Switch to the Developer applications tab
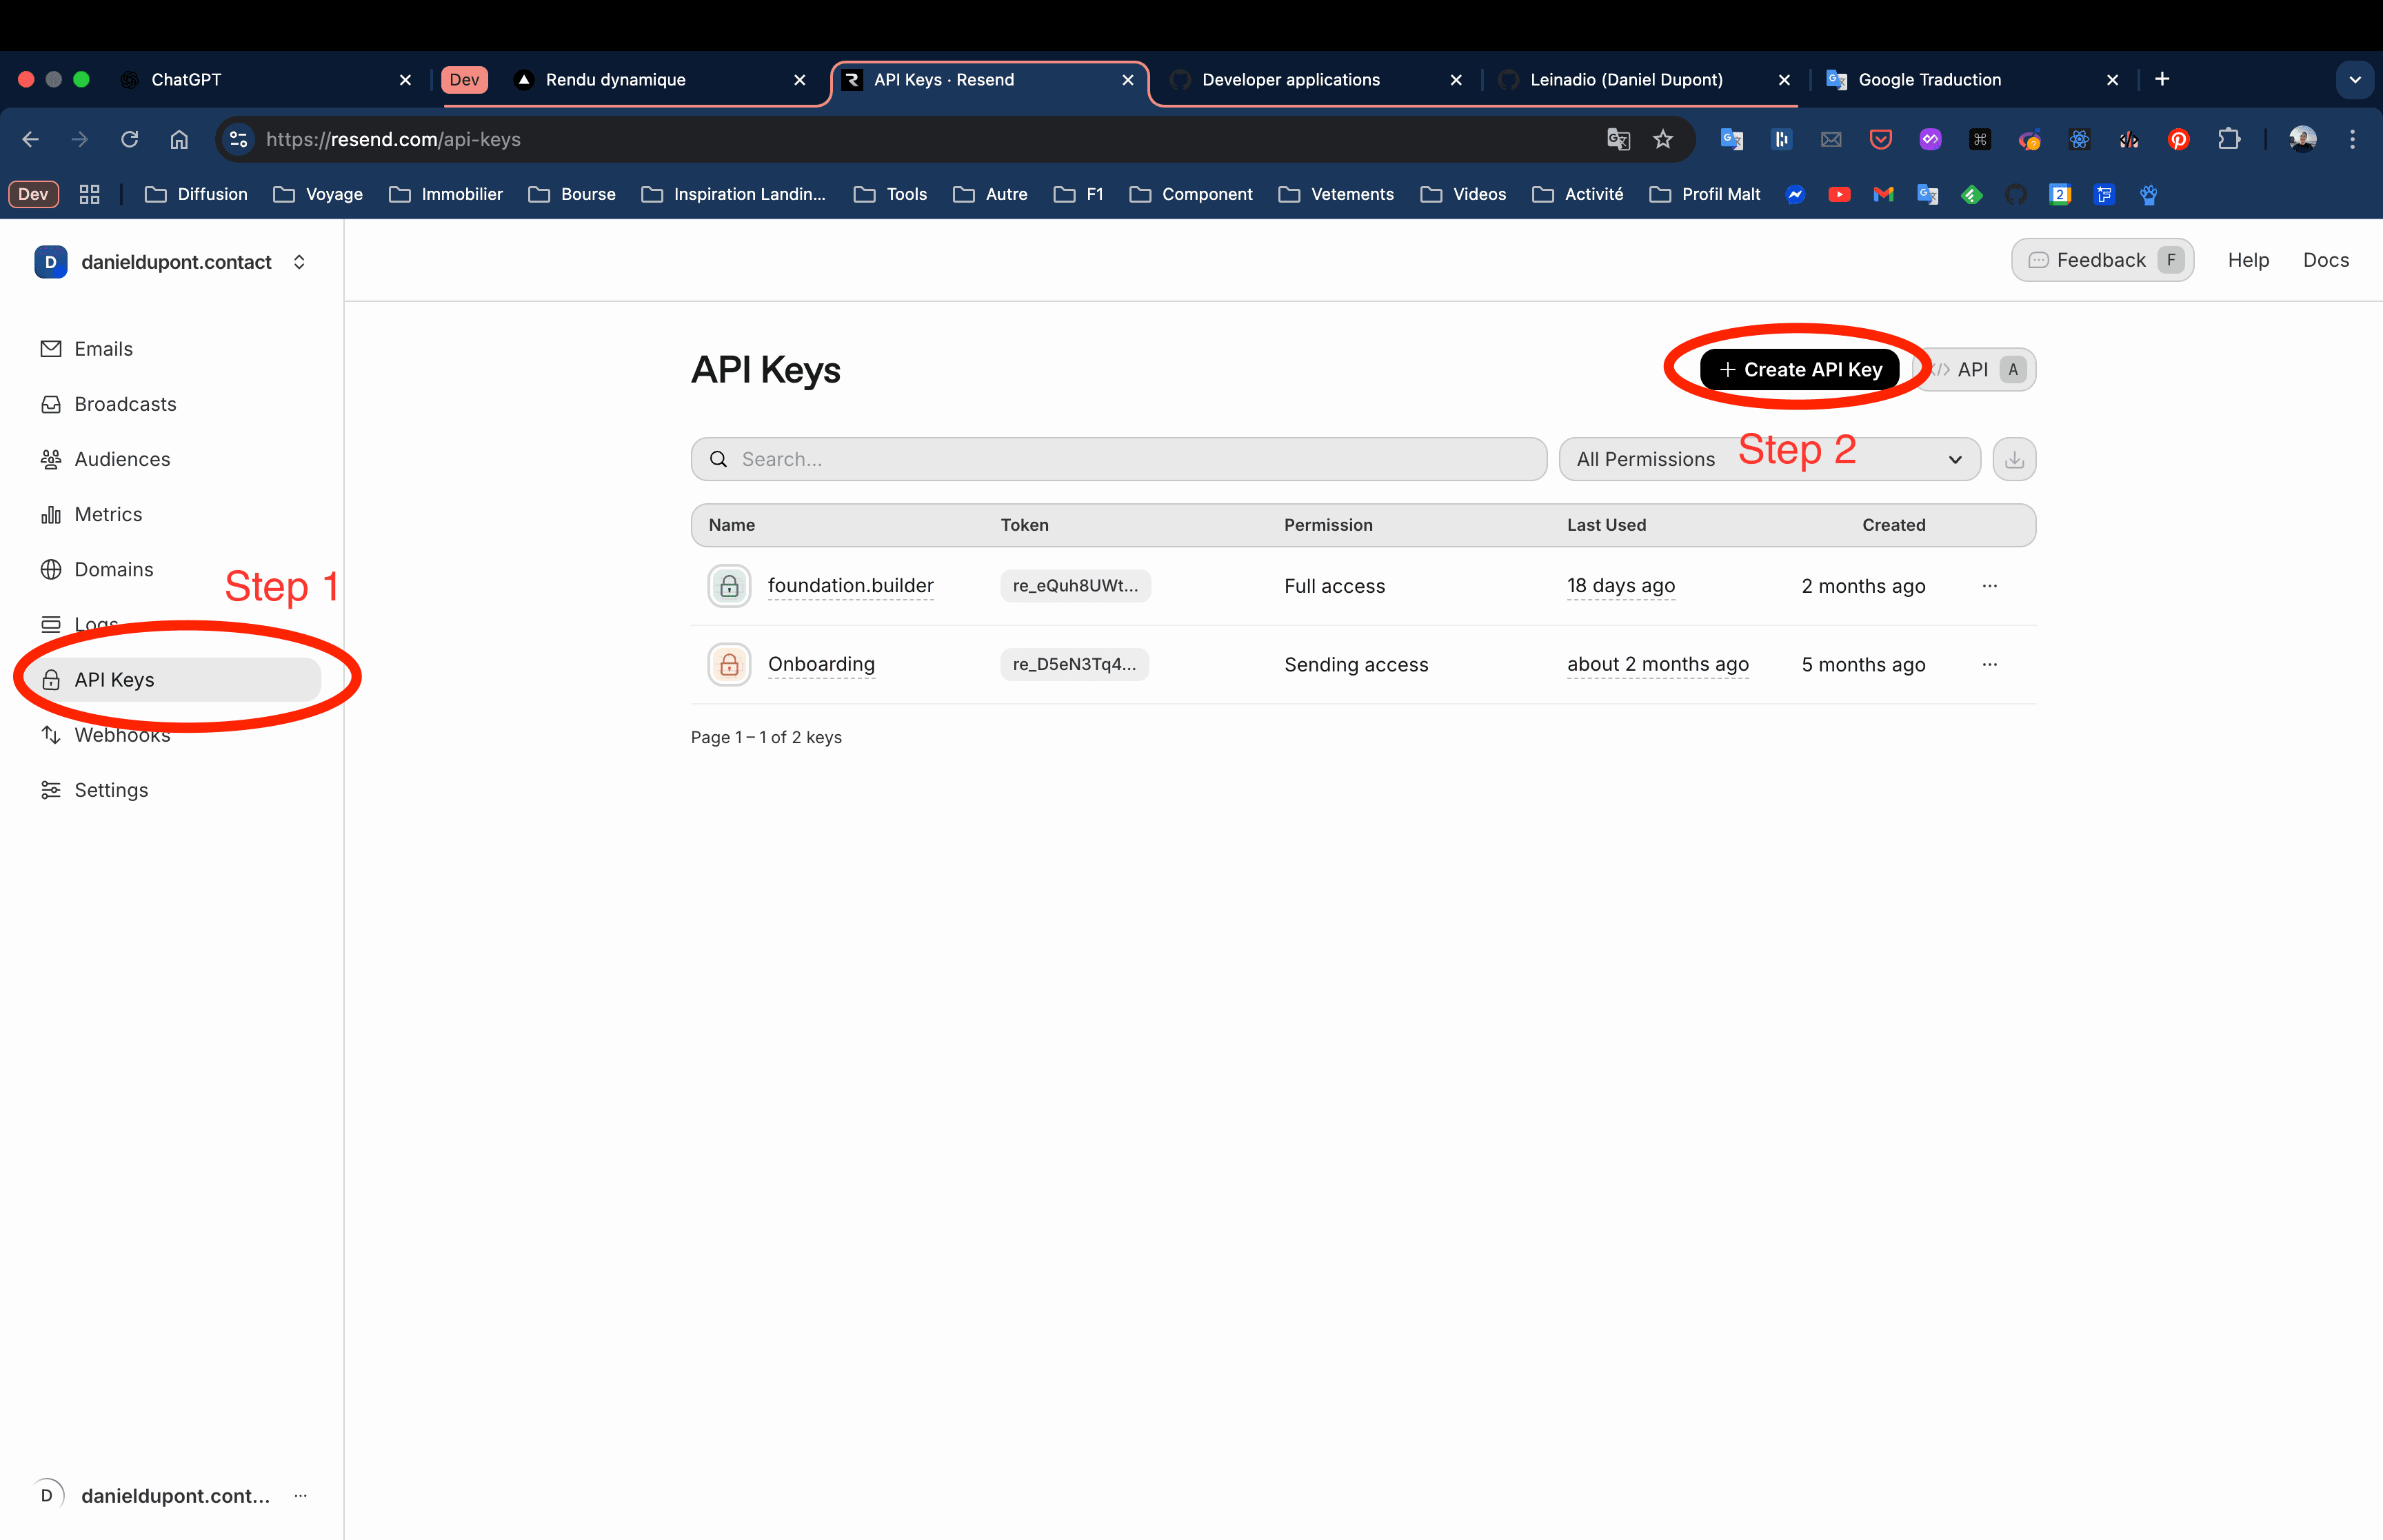 click(1290, 80)
